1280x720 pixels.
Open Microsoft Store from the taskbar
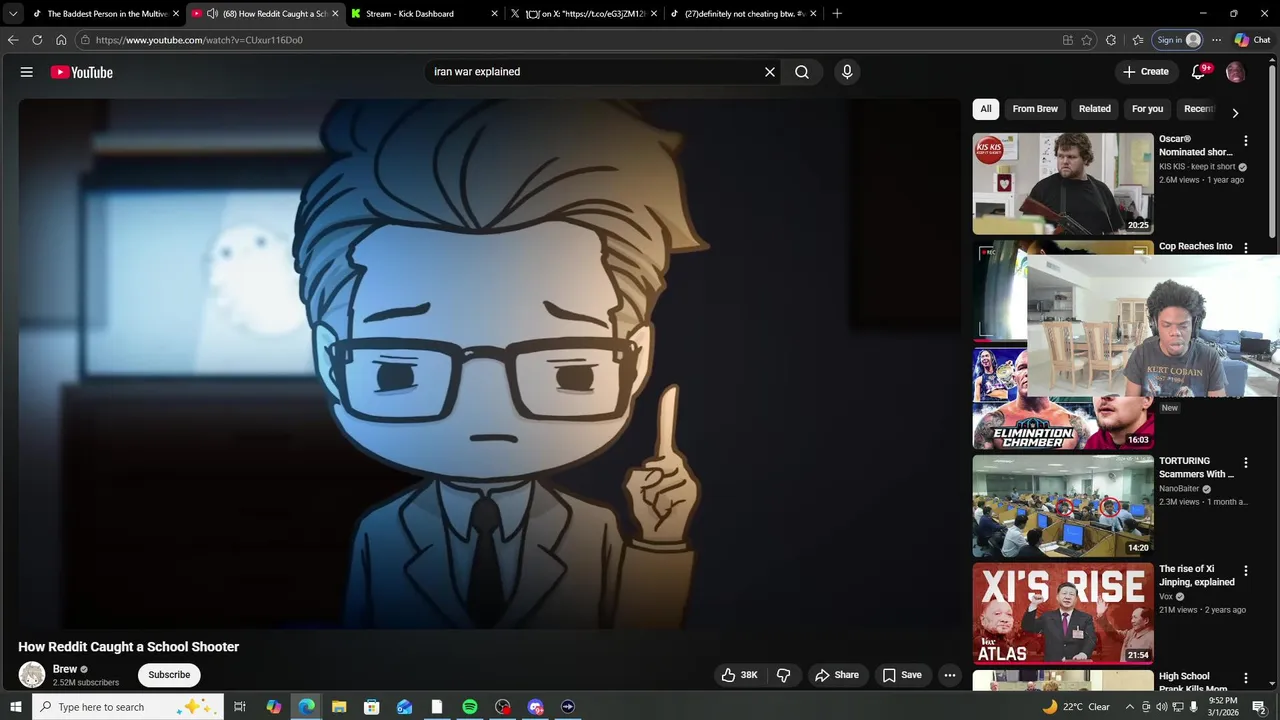(371, 707)
